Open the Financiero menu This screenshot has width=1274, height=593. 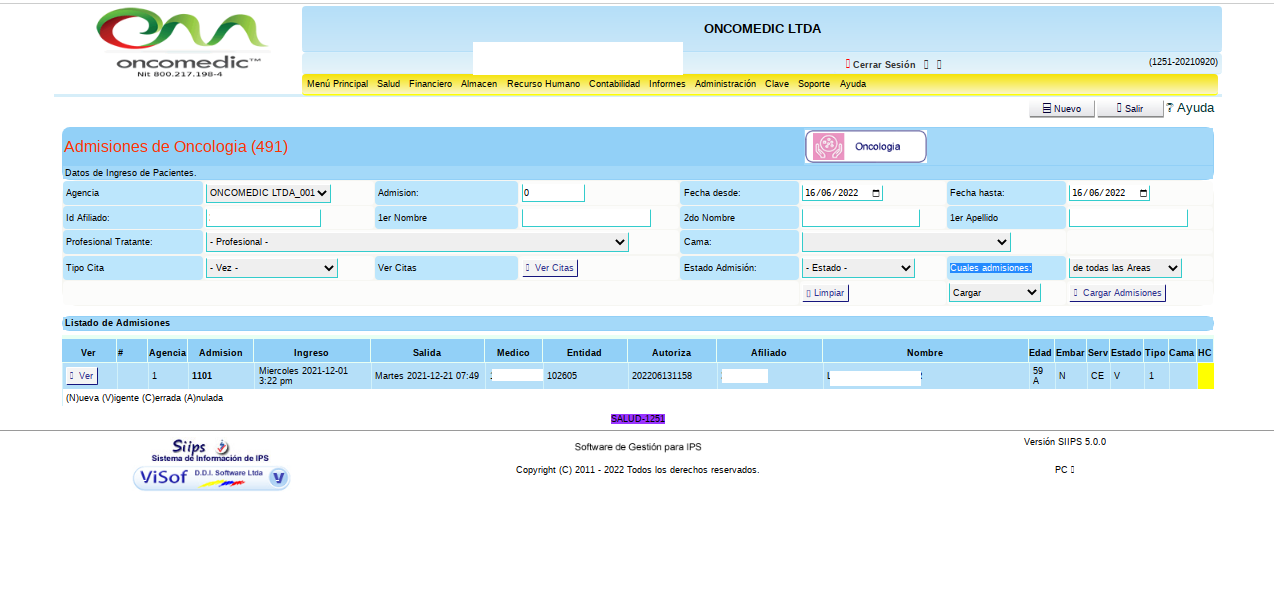coord(430,84)
